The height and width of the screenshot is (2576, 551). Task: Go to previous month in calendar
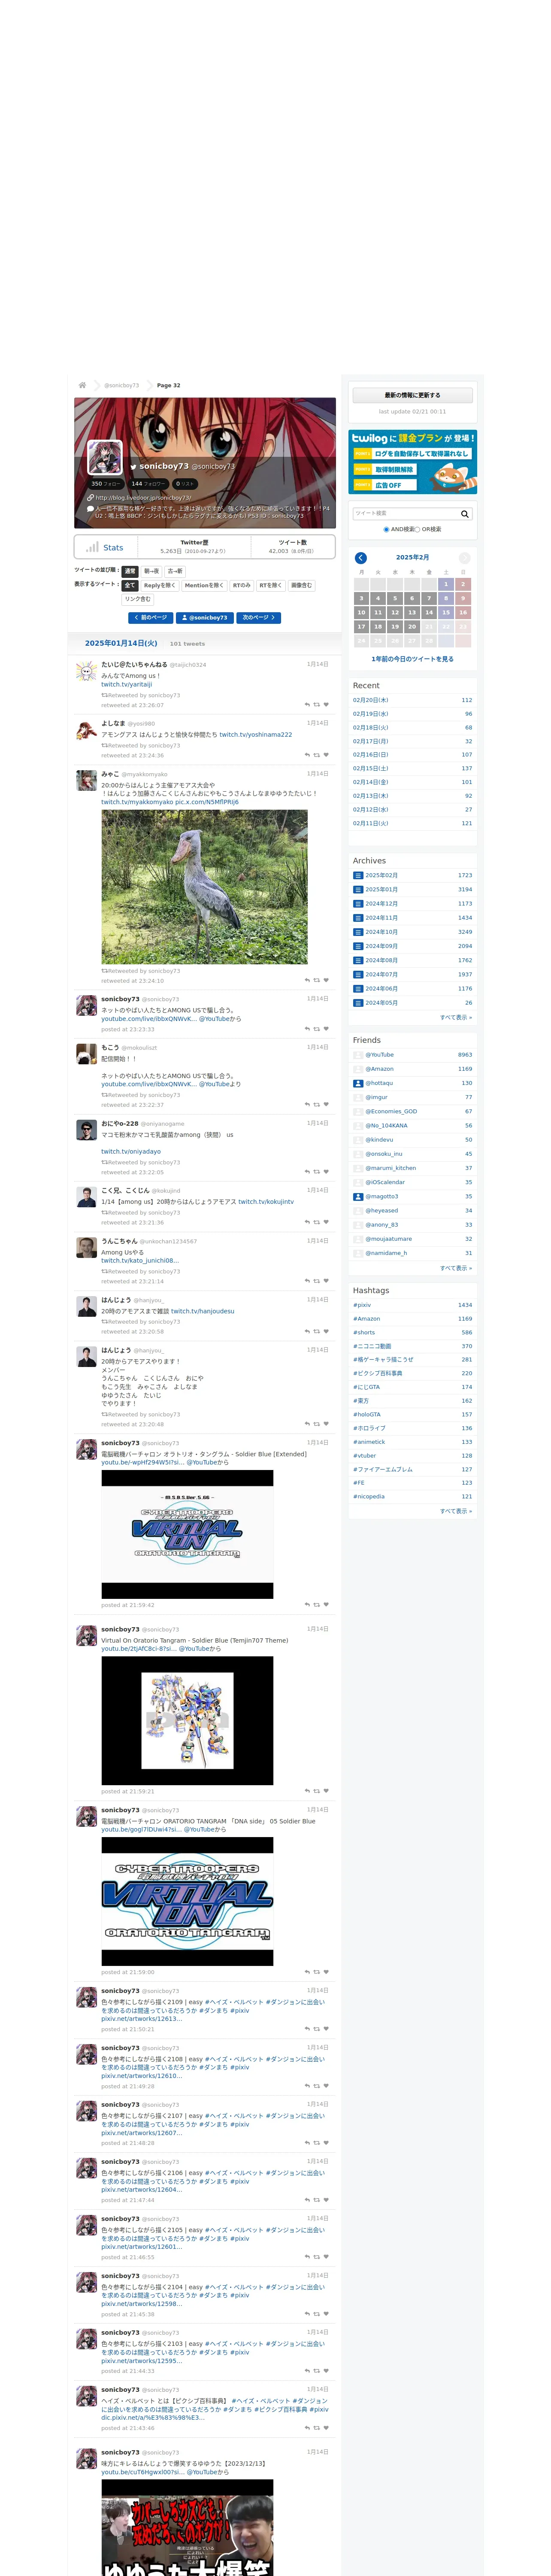(x=361, y=558)
